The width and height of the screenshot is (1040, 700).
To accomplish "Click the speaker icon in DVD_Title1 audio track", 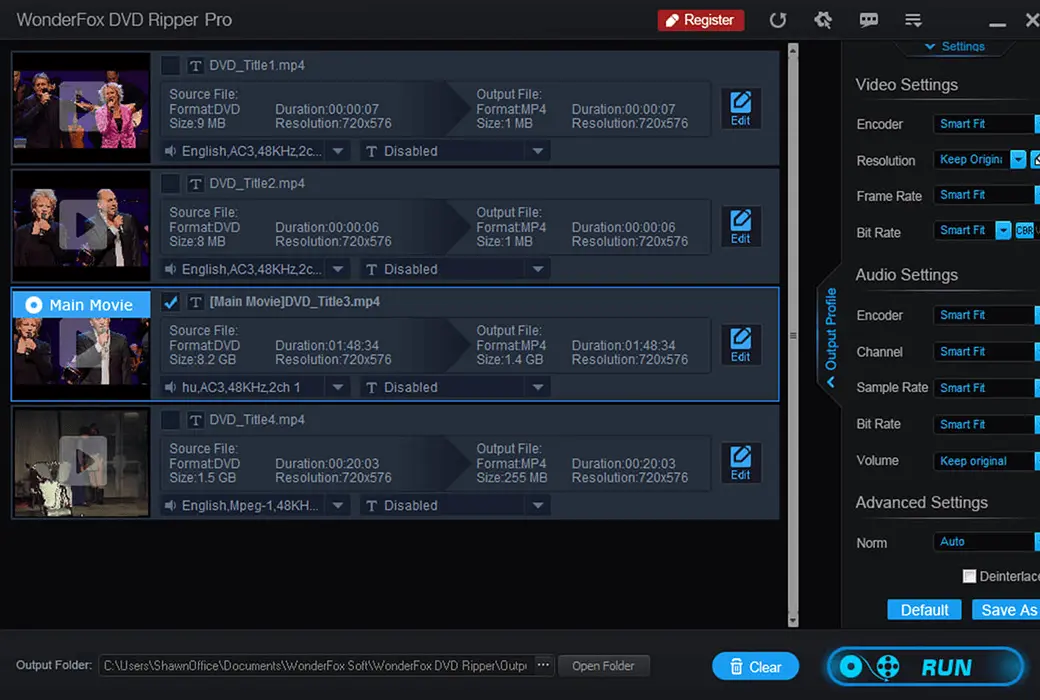I will tap(170, 151).
